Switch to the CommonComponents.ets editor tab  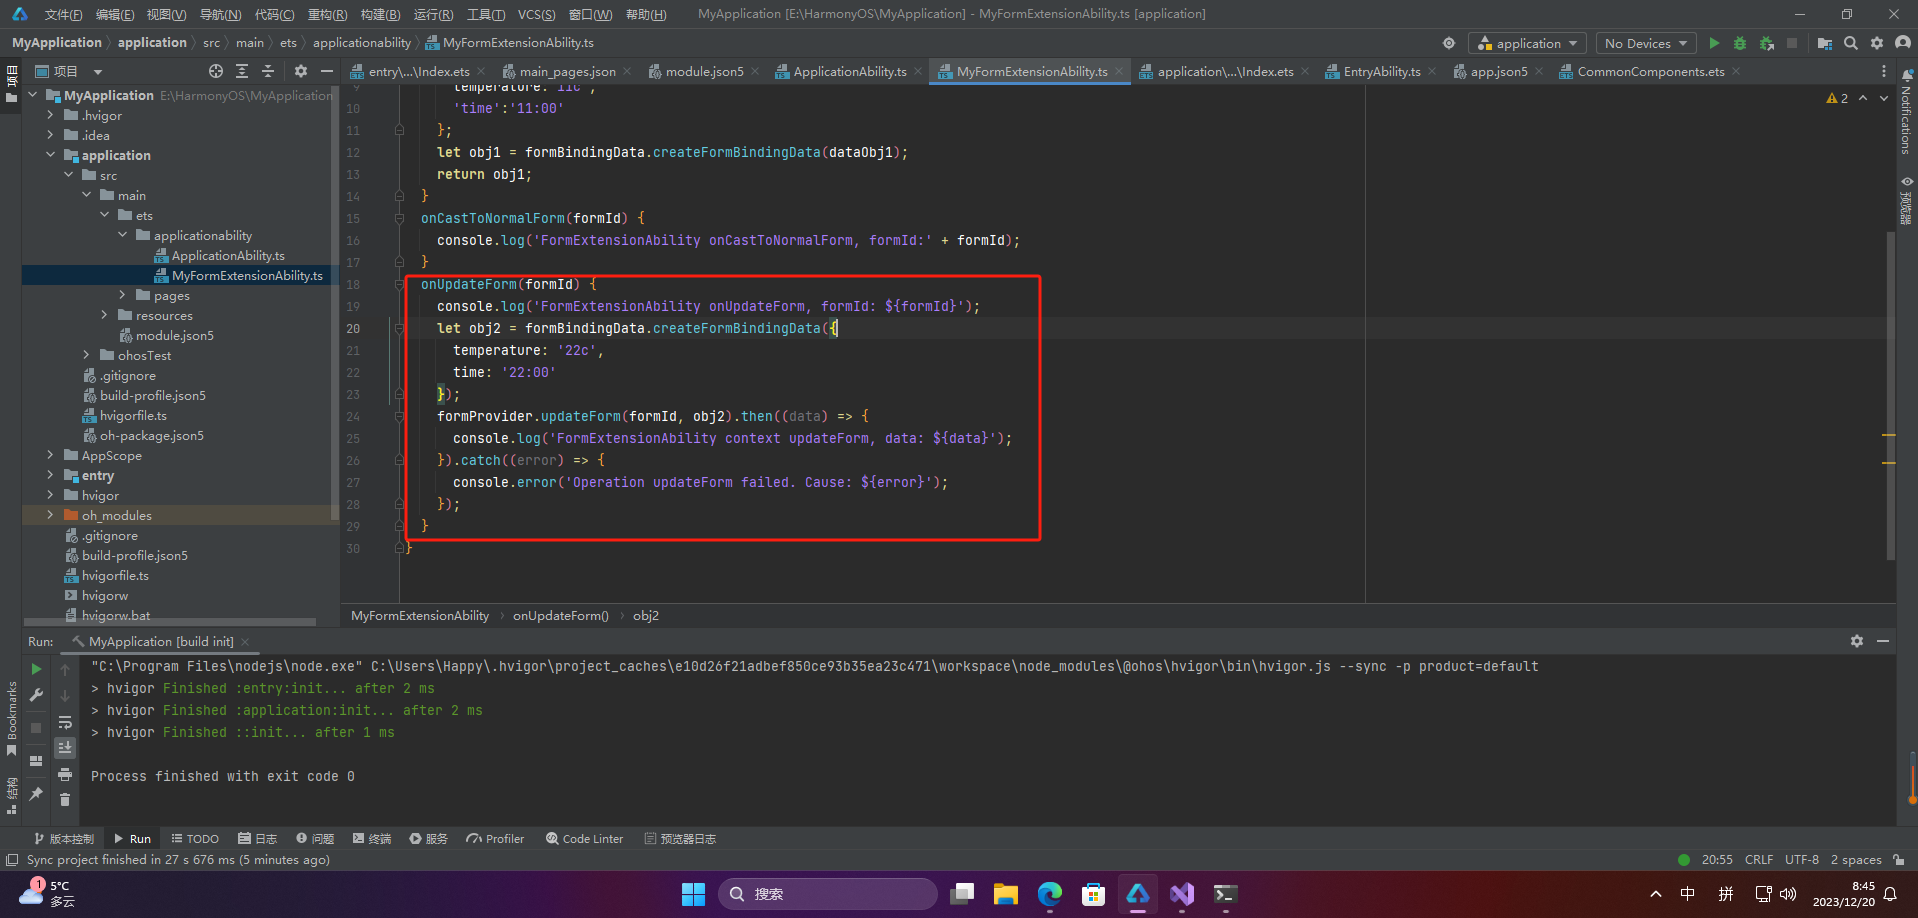1650,71
